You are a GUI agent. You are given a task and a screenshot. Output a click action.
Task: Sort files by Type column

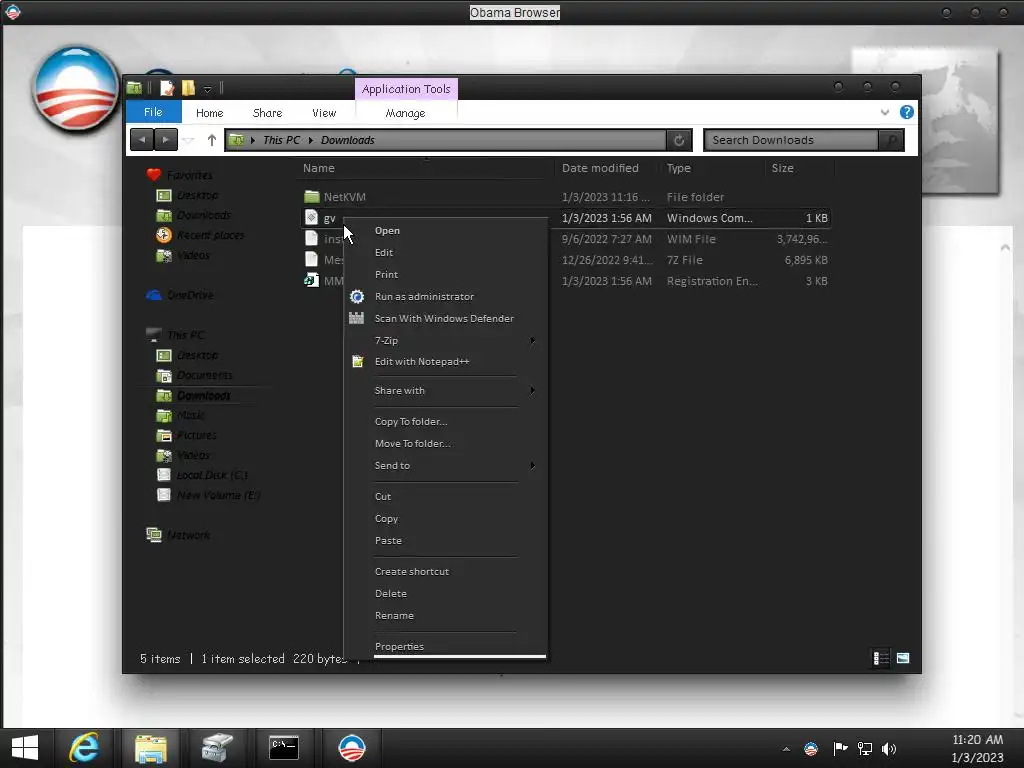point(679,168)
